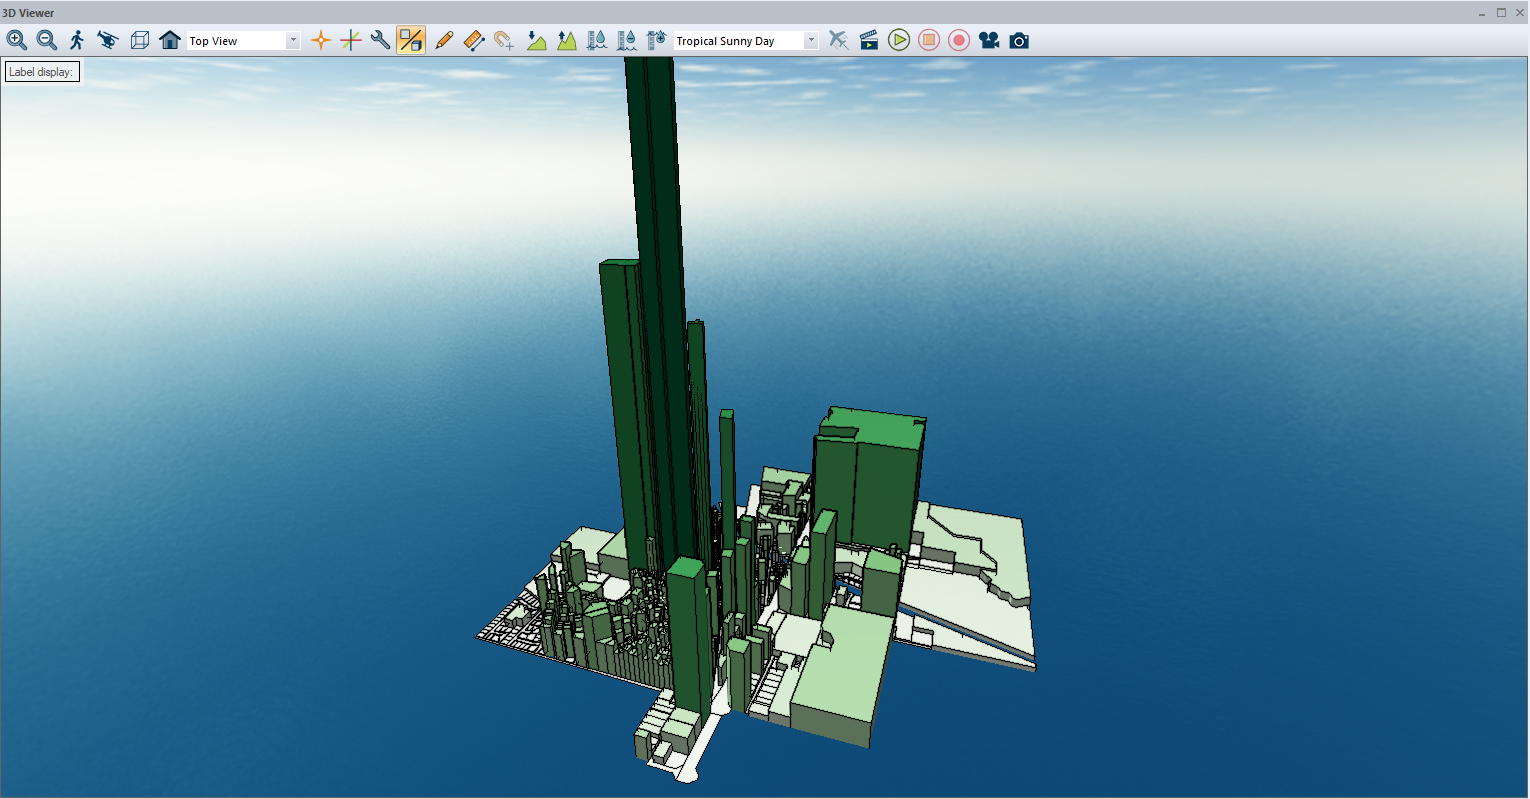Maximize the 3D Viewer window
Screen dimensions: 1530x799
[1501, 12]
